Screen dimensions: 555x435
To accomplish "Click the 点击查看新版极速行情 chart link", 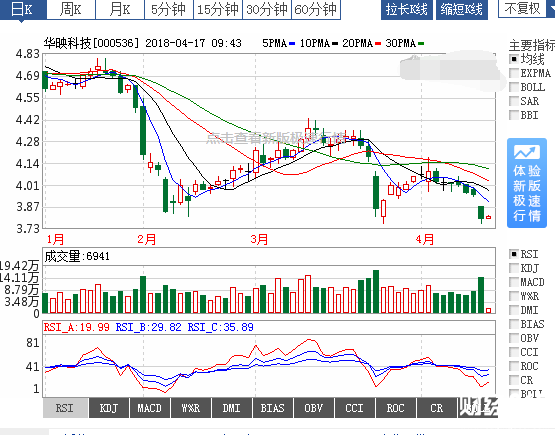I will coord(275,138).
